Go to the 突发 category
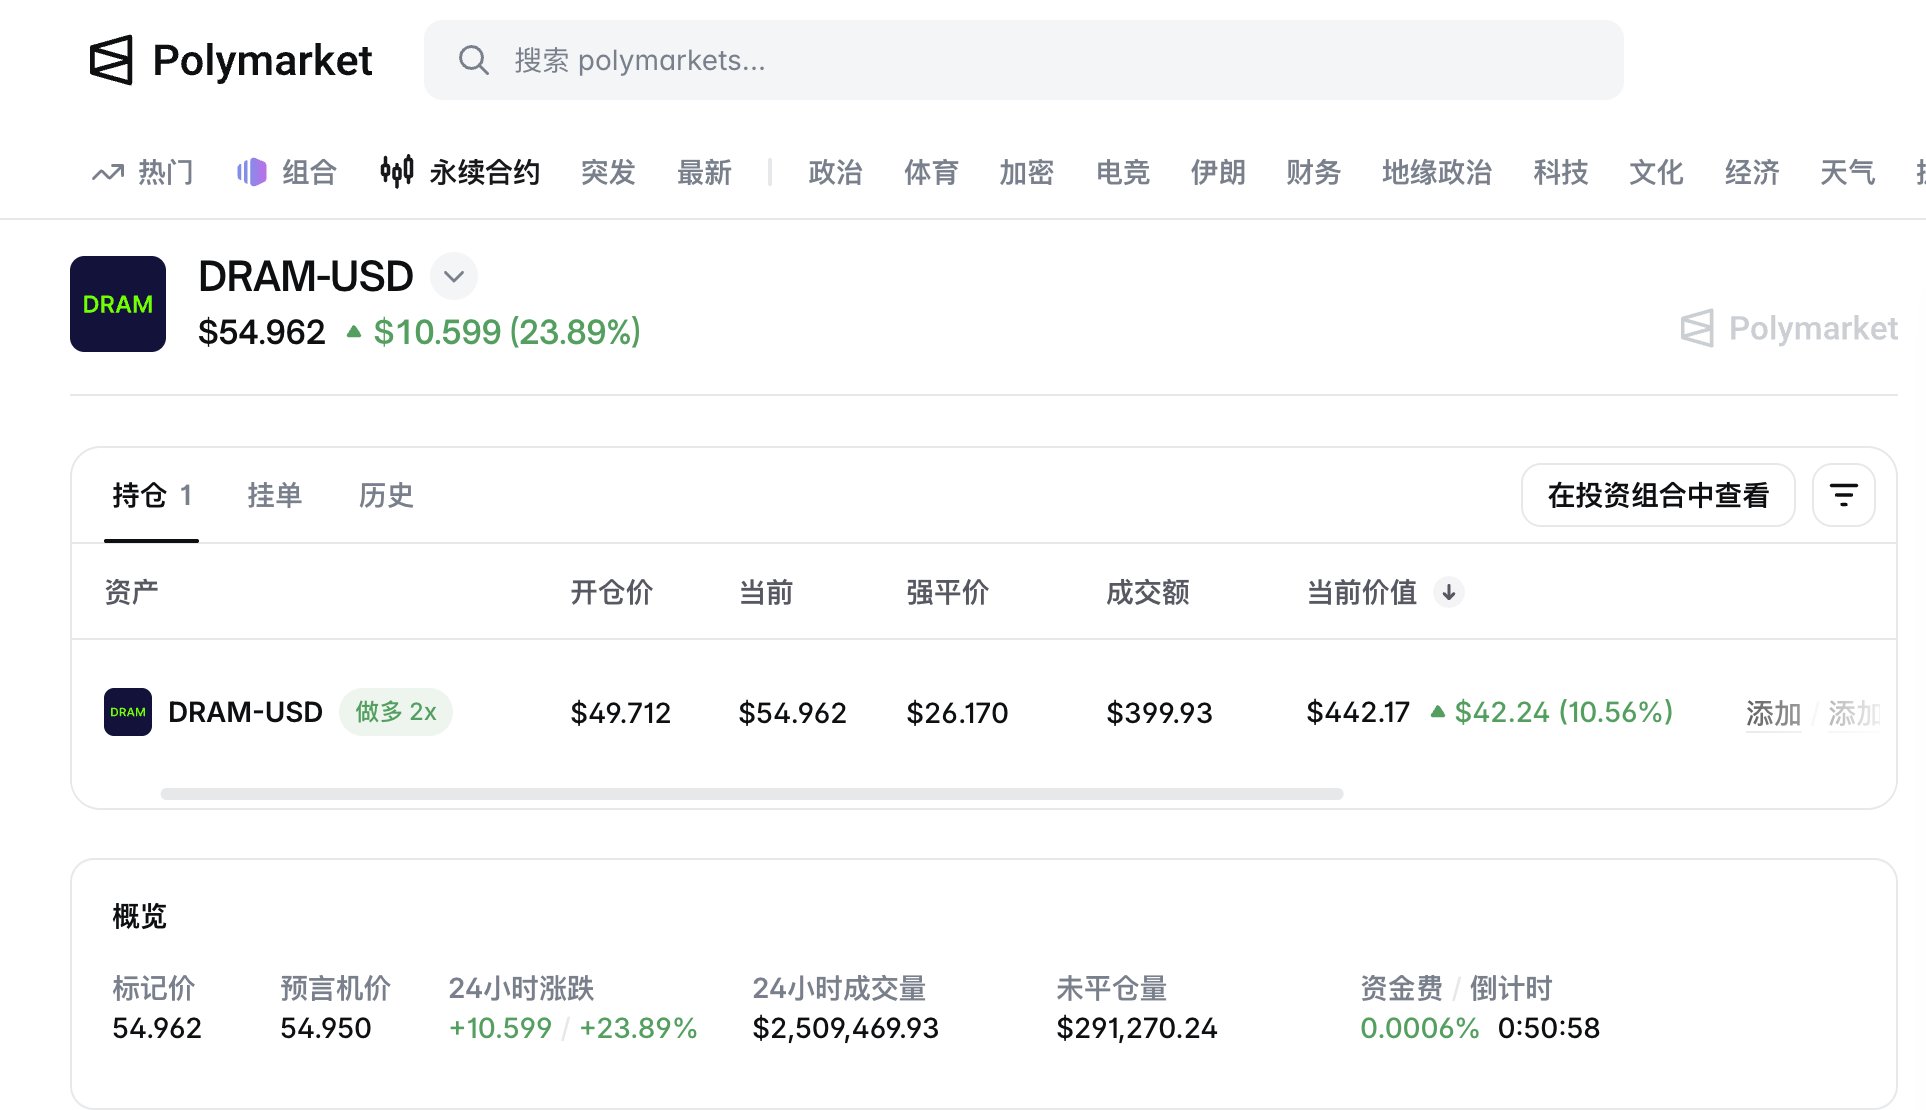 coord(608,173)
